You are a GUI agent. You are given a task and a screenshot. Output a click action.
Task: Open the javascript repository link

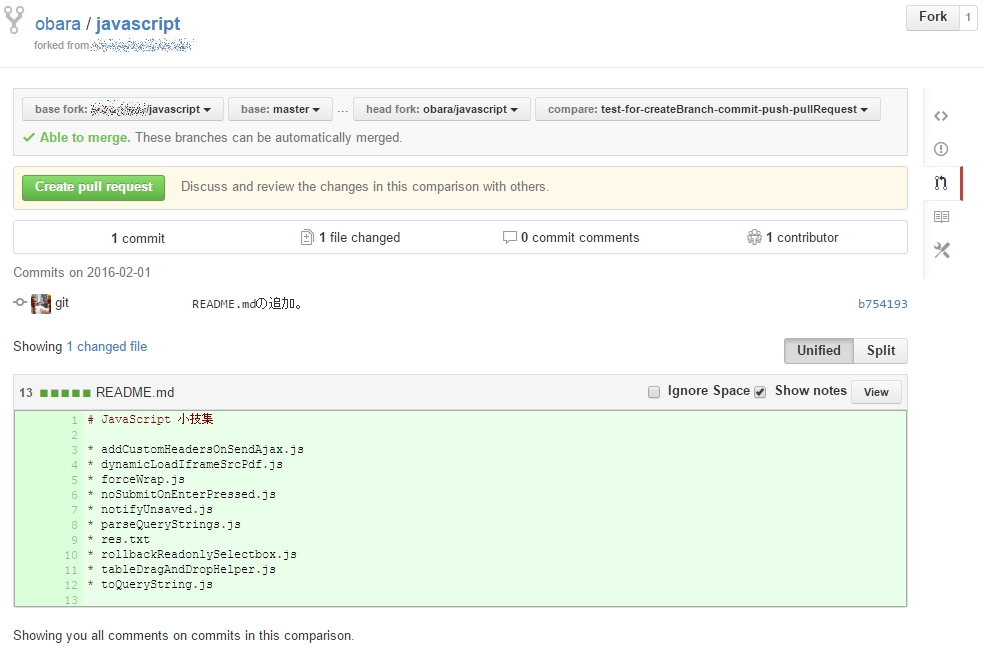coord(137,24)
